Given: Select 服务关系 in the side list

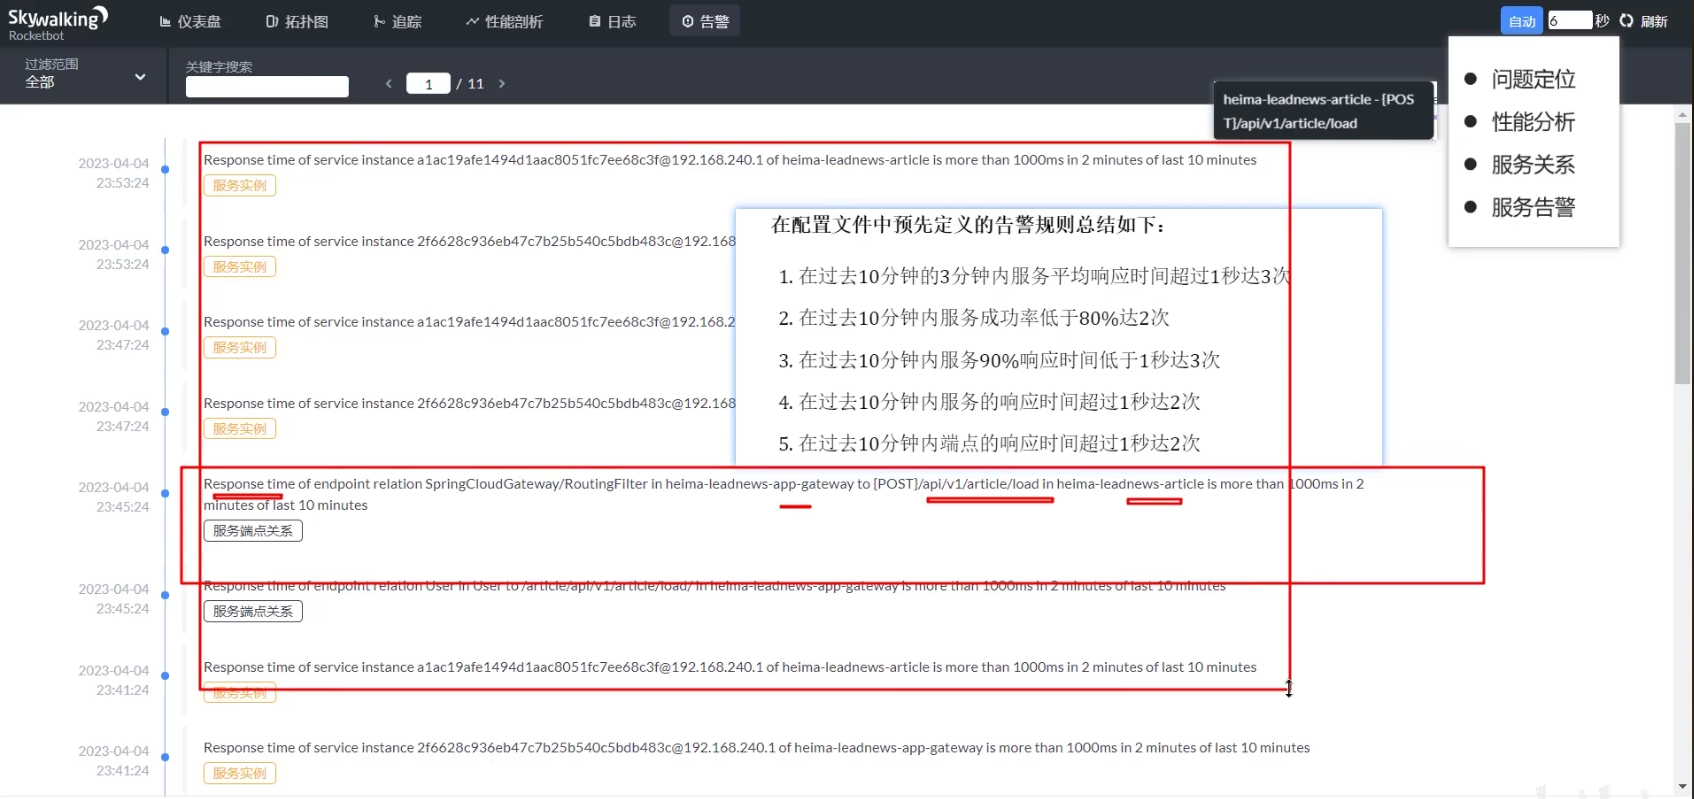Looking at the screenshot, I should 1533,165.
